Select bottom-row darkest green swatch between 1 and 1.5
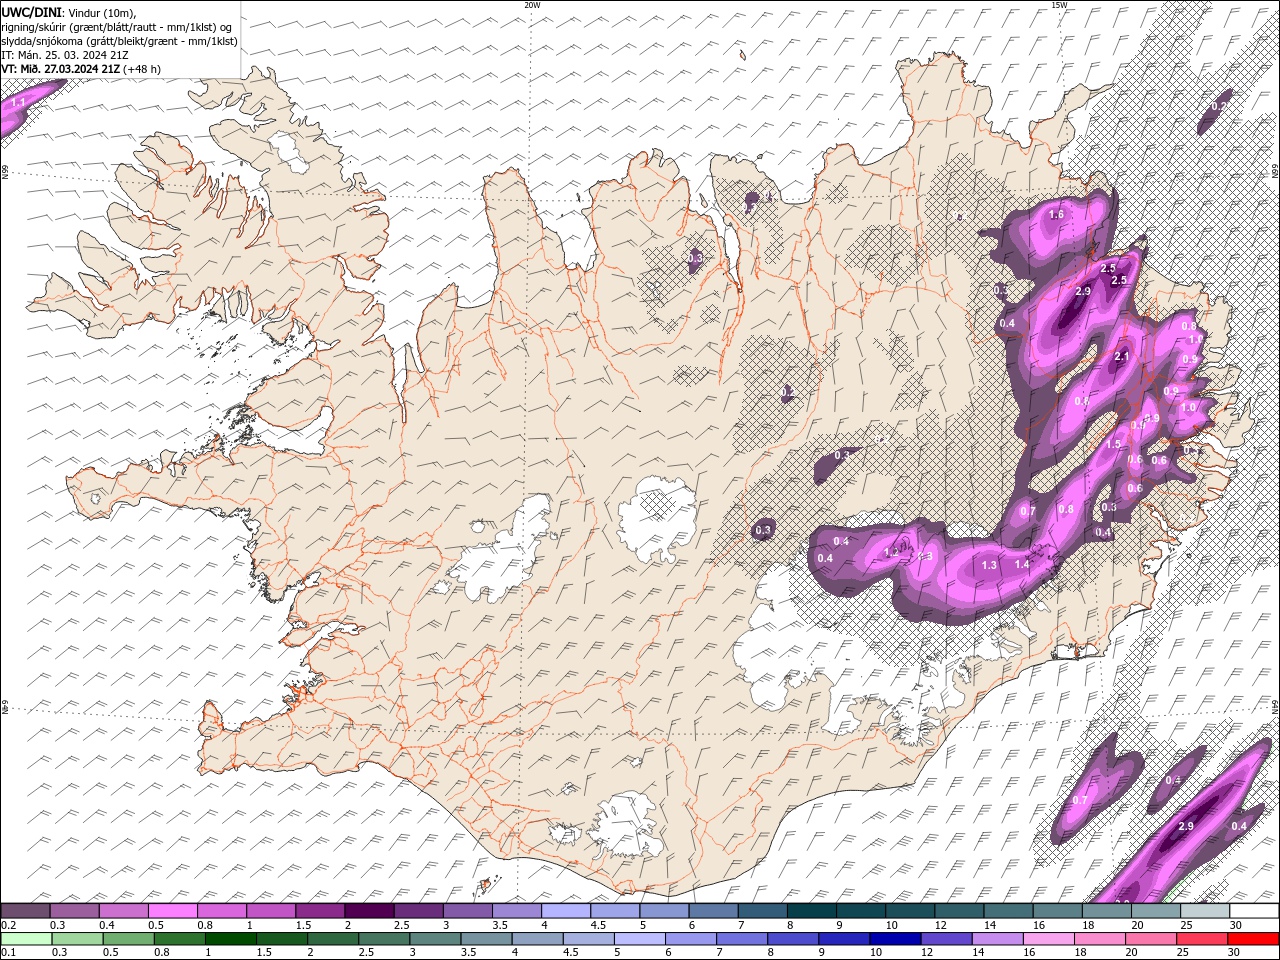This screenshot has width=1280, height=960. pyautogui.click(x=230, y=938)
